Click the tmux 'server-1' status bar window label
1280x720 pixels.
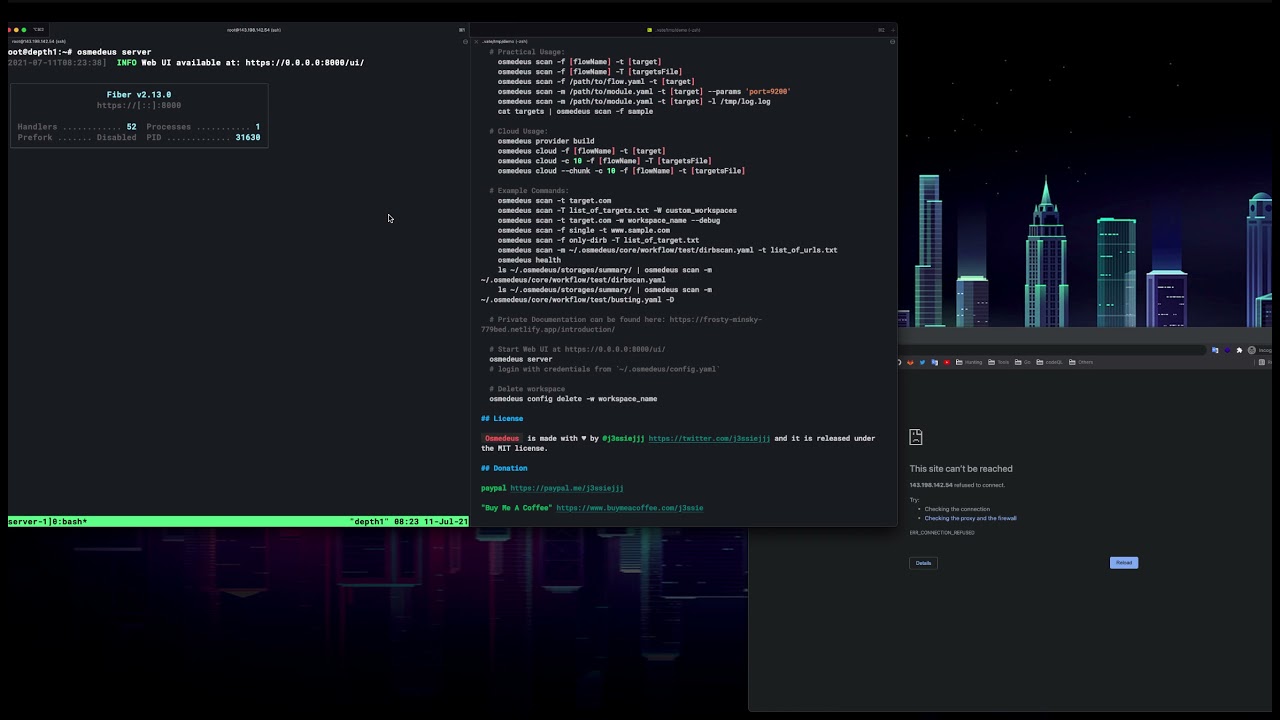47,522
